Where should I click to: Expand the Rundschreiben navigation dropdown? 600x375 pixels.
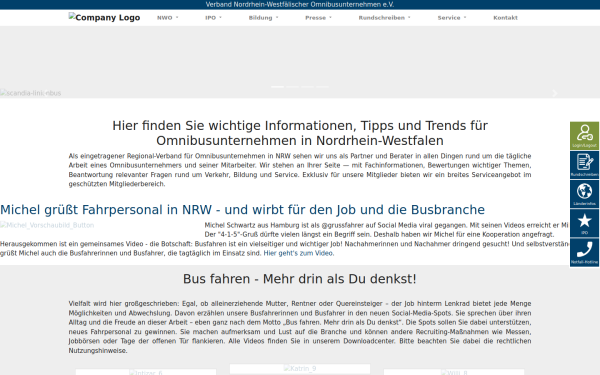coord(384,18)
